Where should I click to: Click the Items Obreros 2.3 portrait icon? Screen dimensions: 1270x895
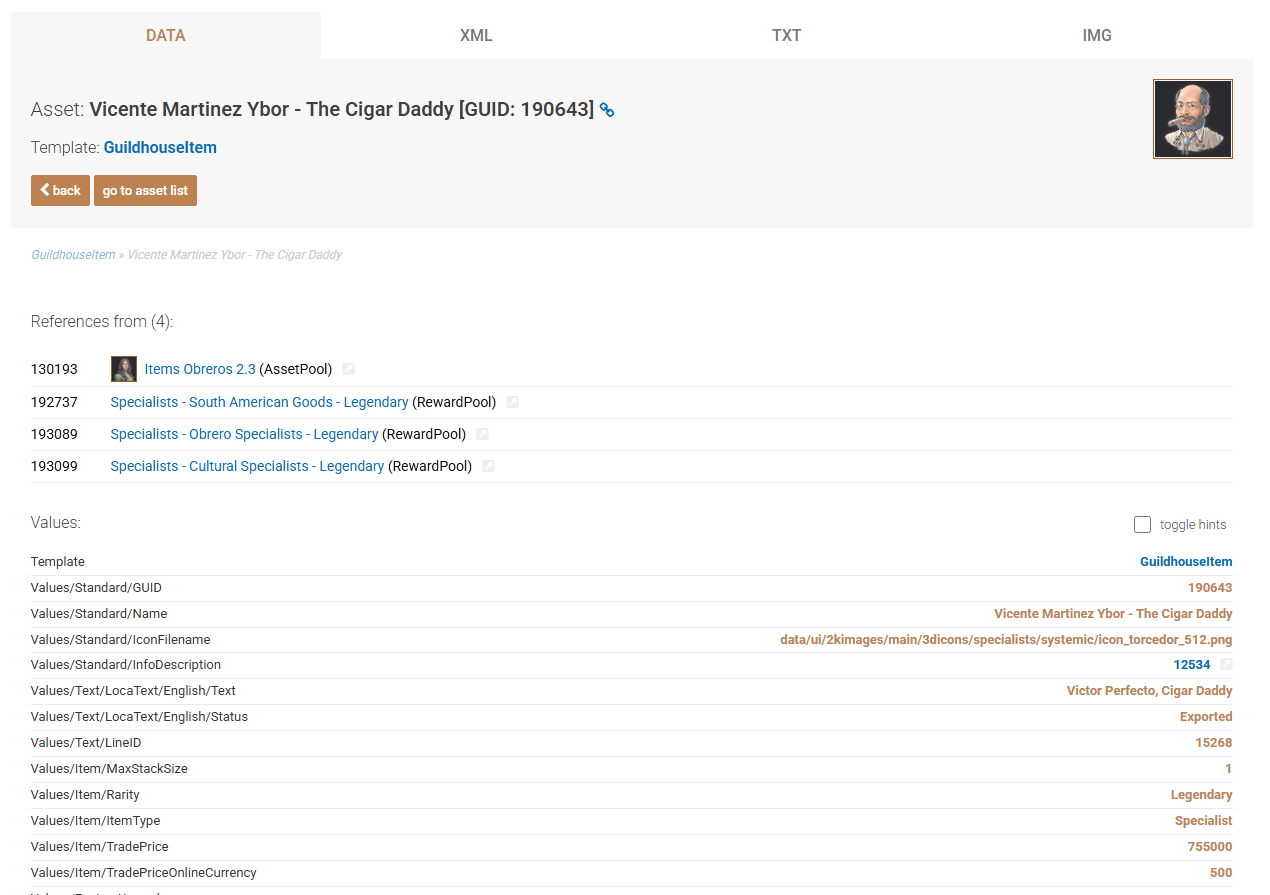124,369
